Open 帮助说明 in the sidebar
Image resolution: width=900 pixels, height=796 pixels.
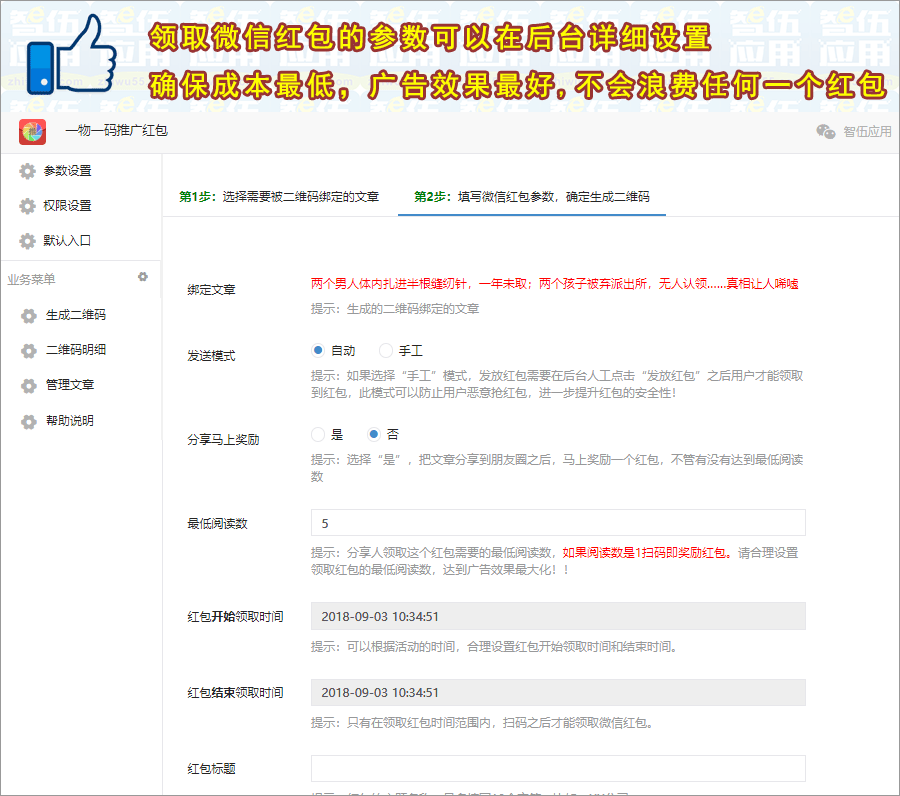pos(69,421)
